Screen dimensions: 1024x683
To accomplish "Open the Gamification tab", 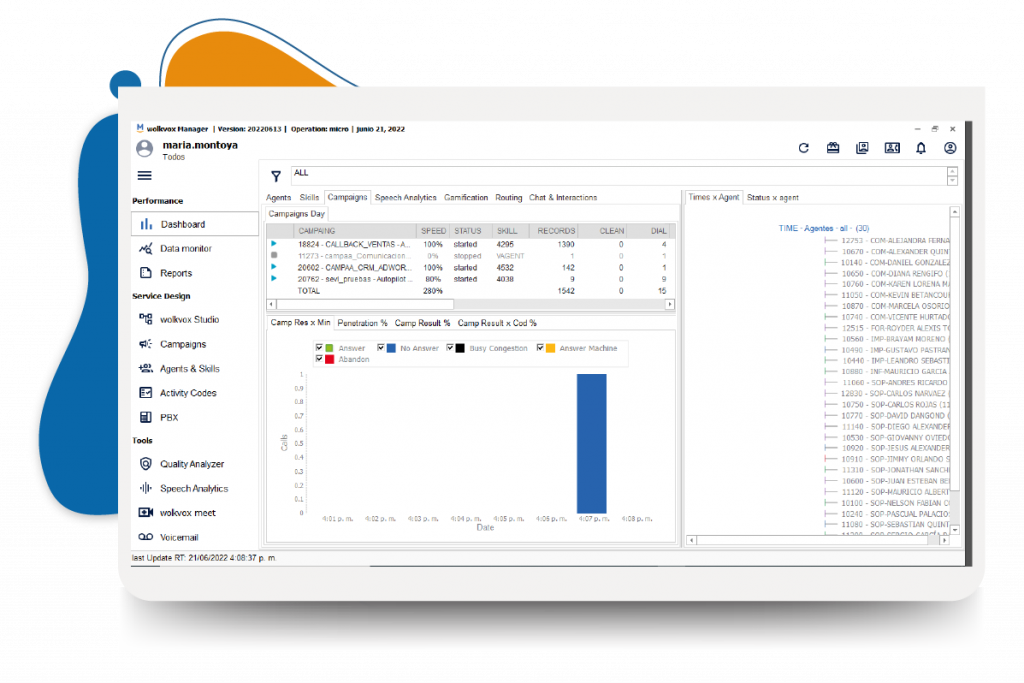I will [466, 197].
